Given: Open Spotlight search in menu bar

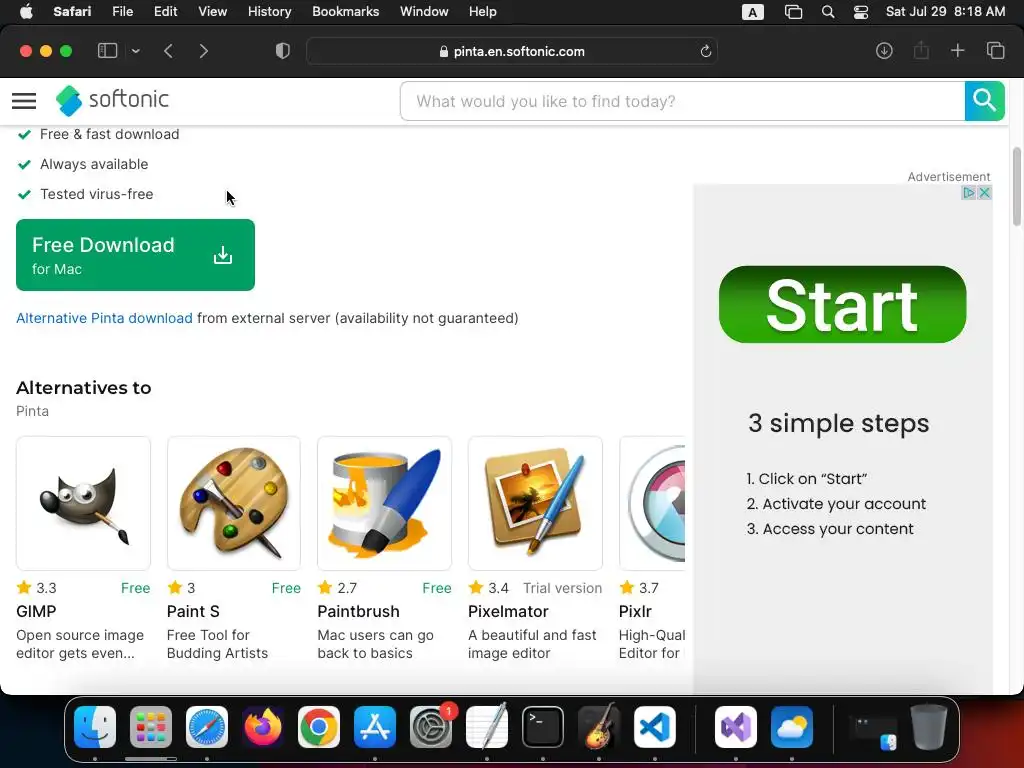Looking at the screenshot, I should pyautogui.click(x=827, y=12).
